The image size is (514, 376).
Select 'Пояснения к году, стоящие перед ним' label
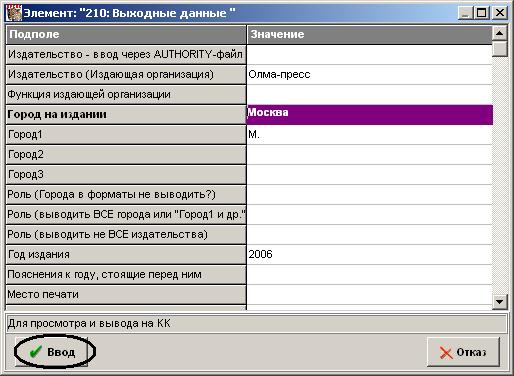(126, 274)
